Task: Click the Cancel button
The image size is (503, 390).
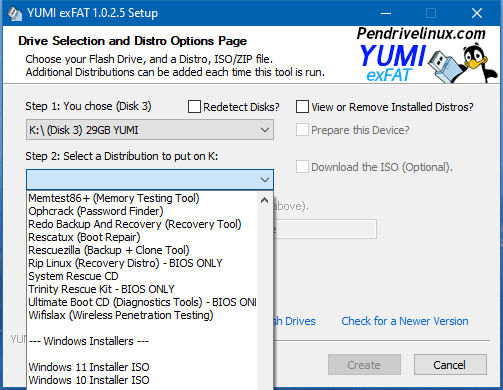Action: [450, 365]
